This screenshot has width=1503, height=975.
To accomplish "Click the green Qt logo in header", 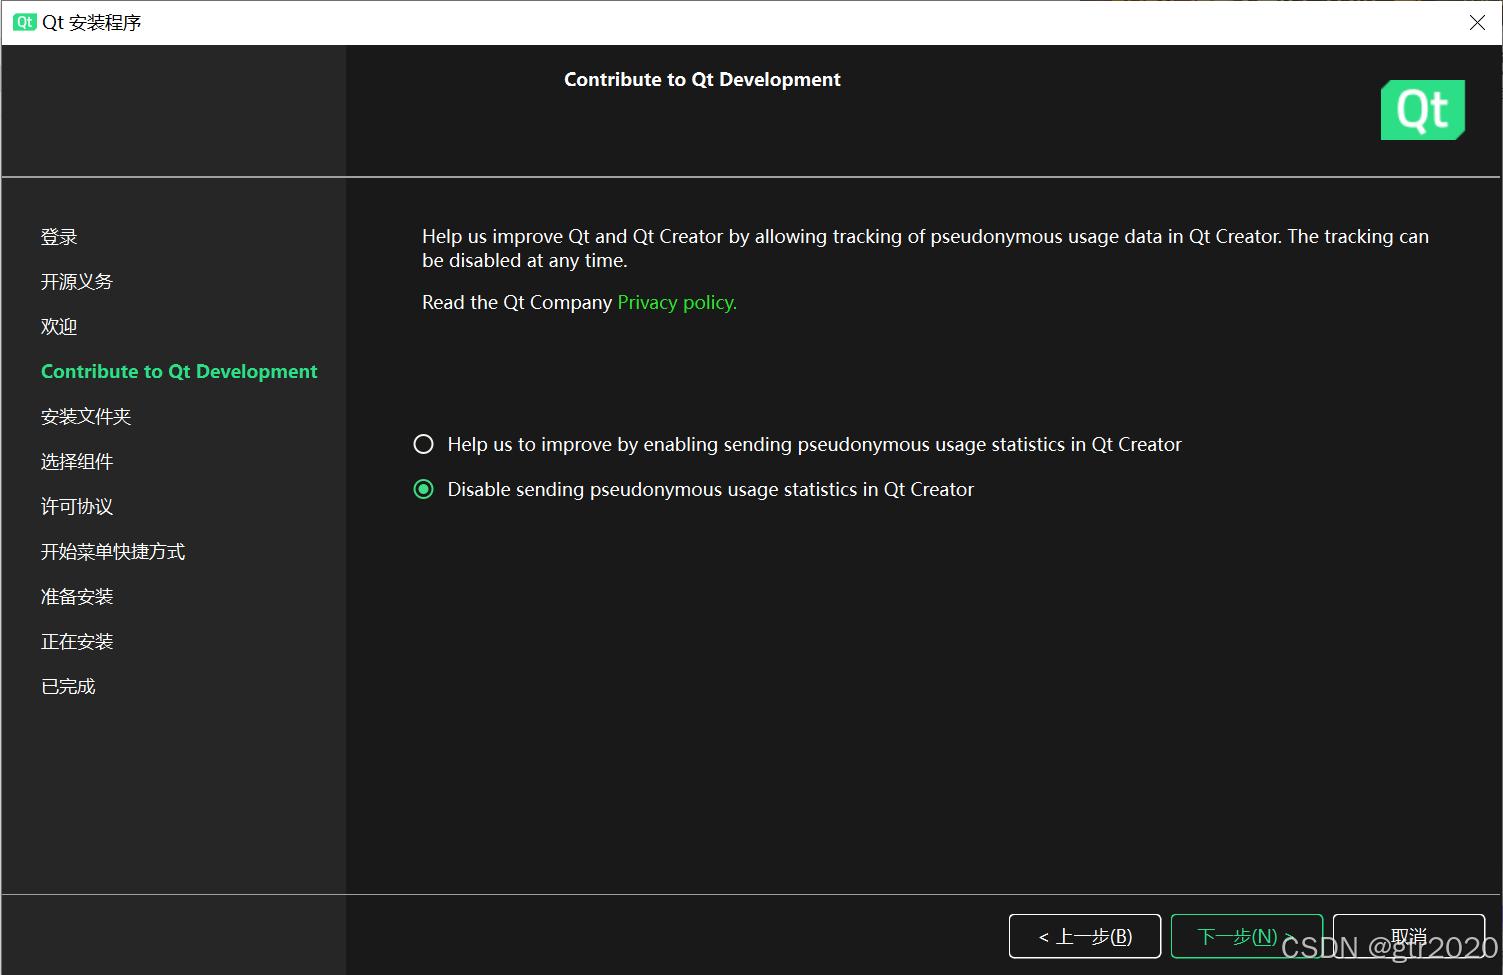I will [x=1422, y=110].
